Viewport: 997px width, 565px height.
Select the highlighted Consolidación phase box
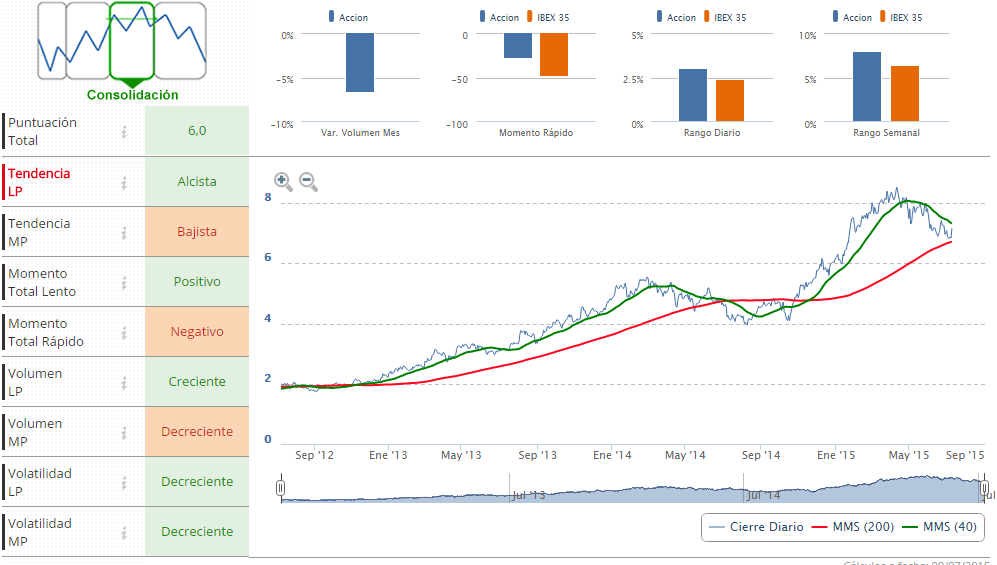pyautogui.click(x=132, y=41)
